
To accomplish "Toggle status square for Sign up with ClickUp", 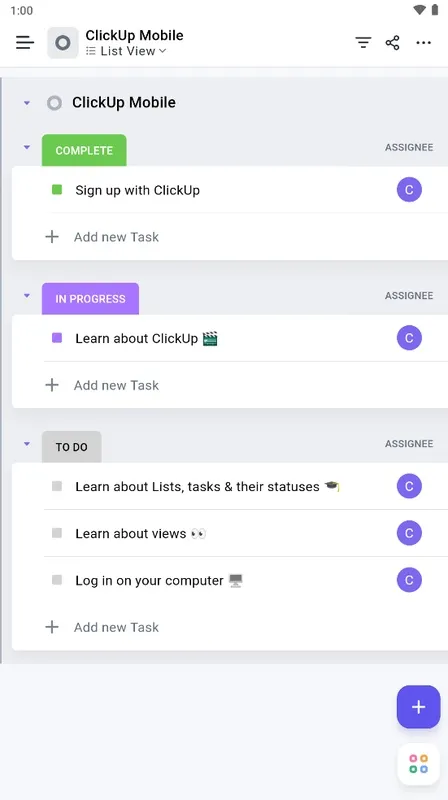I will (57, 190).
